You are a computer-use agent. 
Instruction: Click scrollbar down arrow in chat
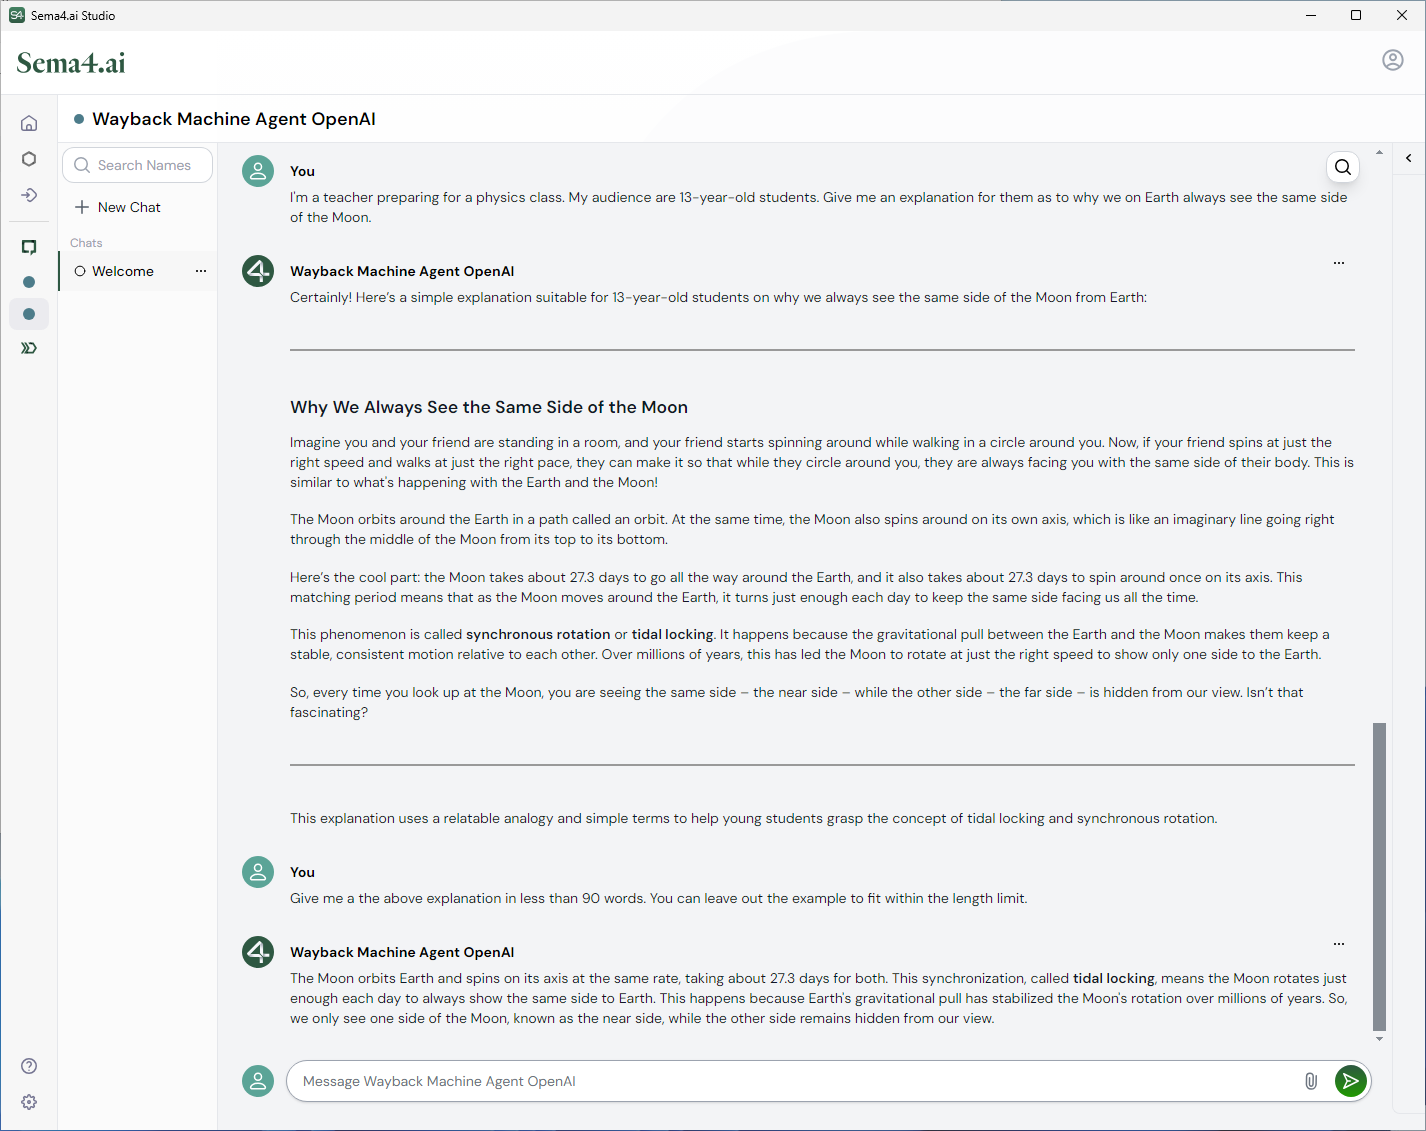point(1380,1039)
